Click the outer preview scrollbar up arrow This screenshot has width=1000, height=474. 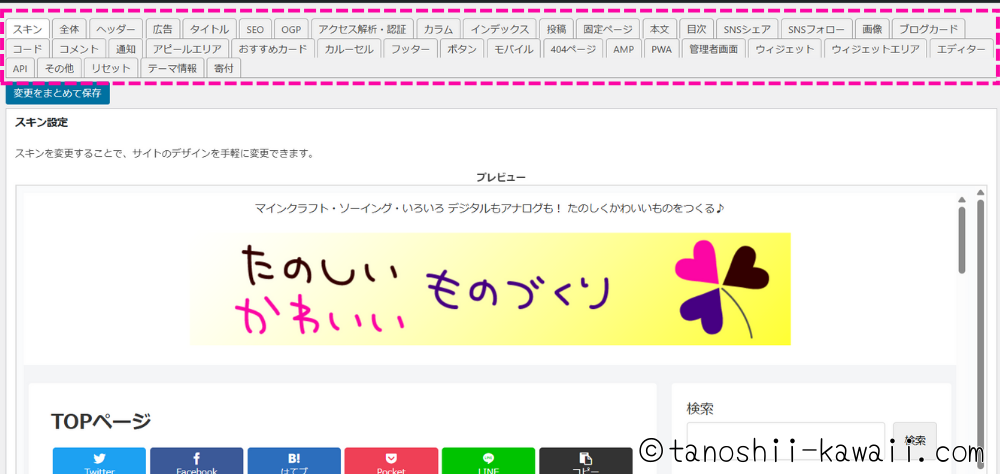pyautogui.click(x=982, y=193)
